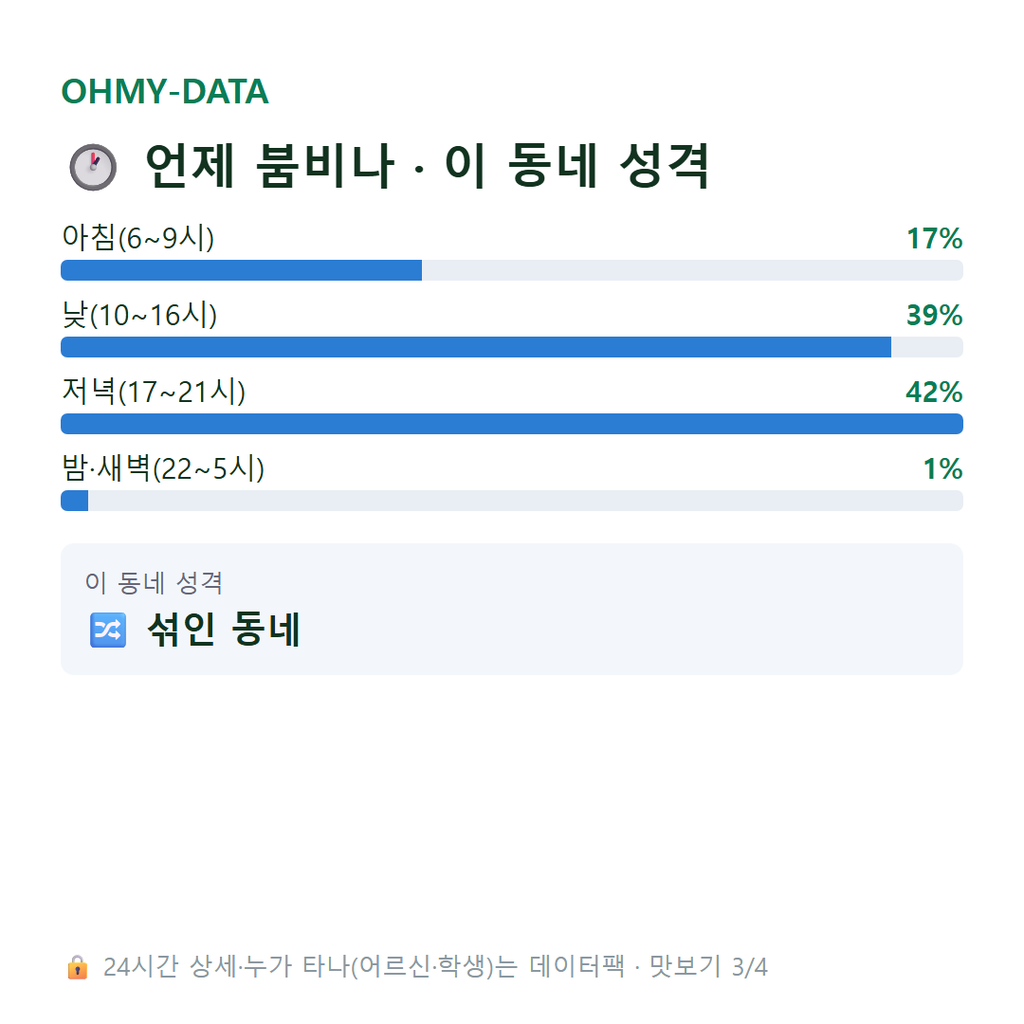Click the OHMY-DATA brand text
This screenshot has width=1024, height=1024.
165,91
